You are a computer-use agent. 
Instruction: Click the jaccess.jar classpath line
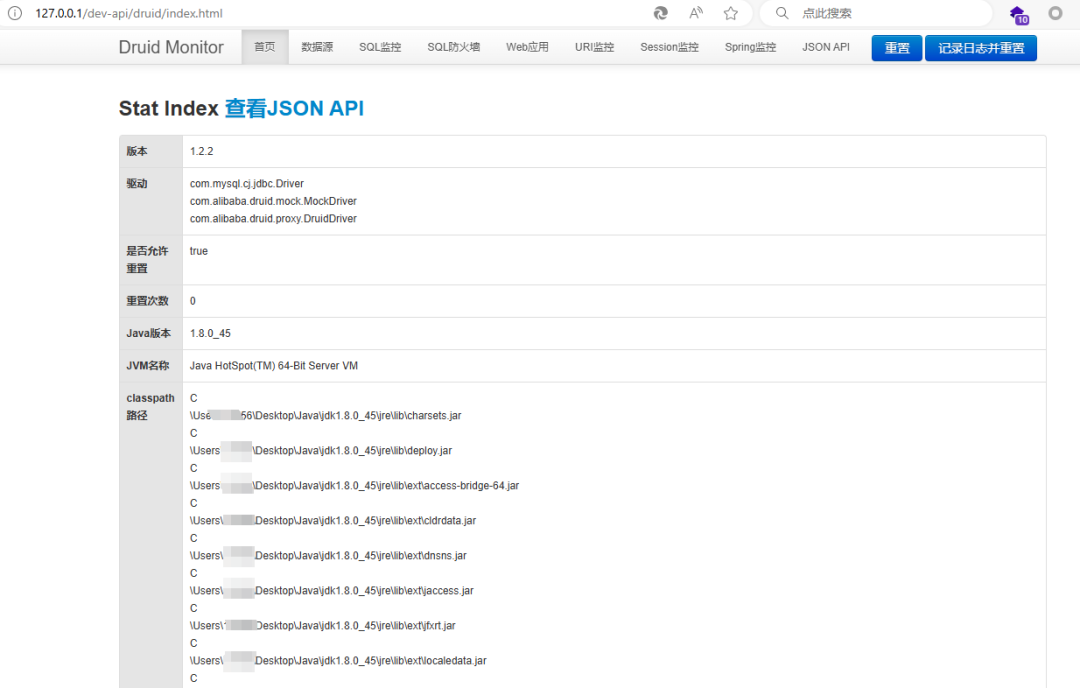331,591
